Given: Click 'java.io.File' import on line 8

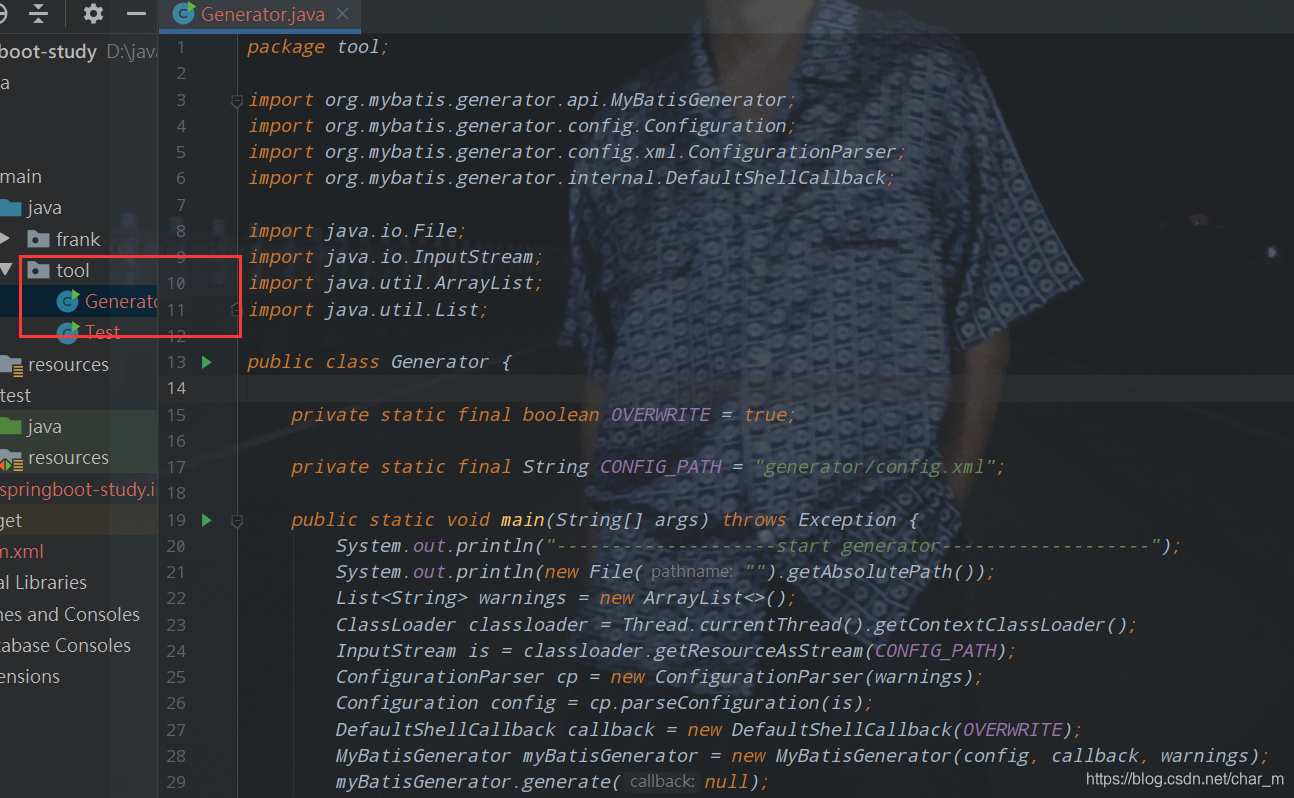Looking at the screenshot, I should coord(390,231).
